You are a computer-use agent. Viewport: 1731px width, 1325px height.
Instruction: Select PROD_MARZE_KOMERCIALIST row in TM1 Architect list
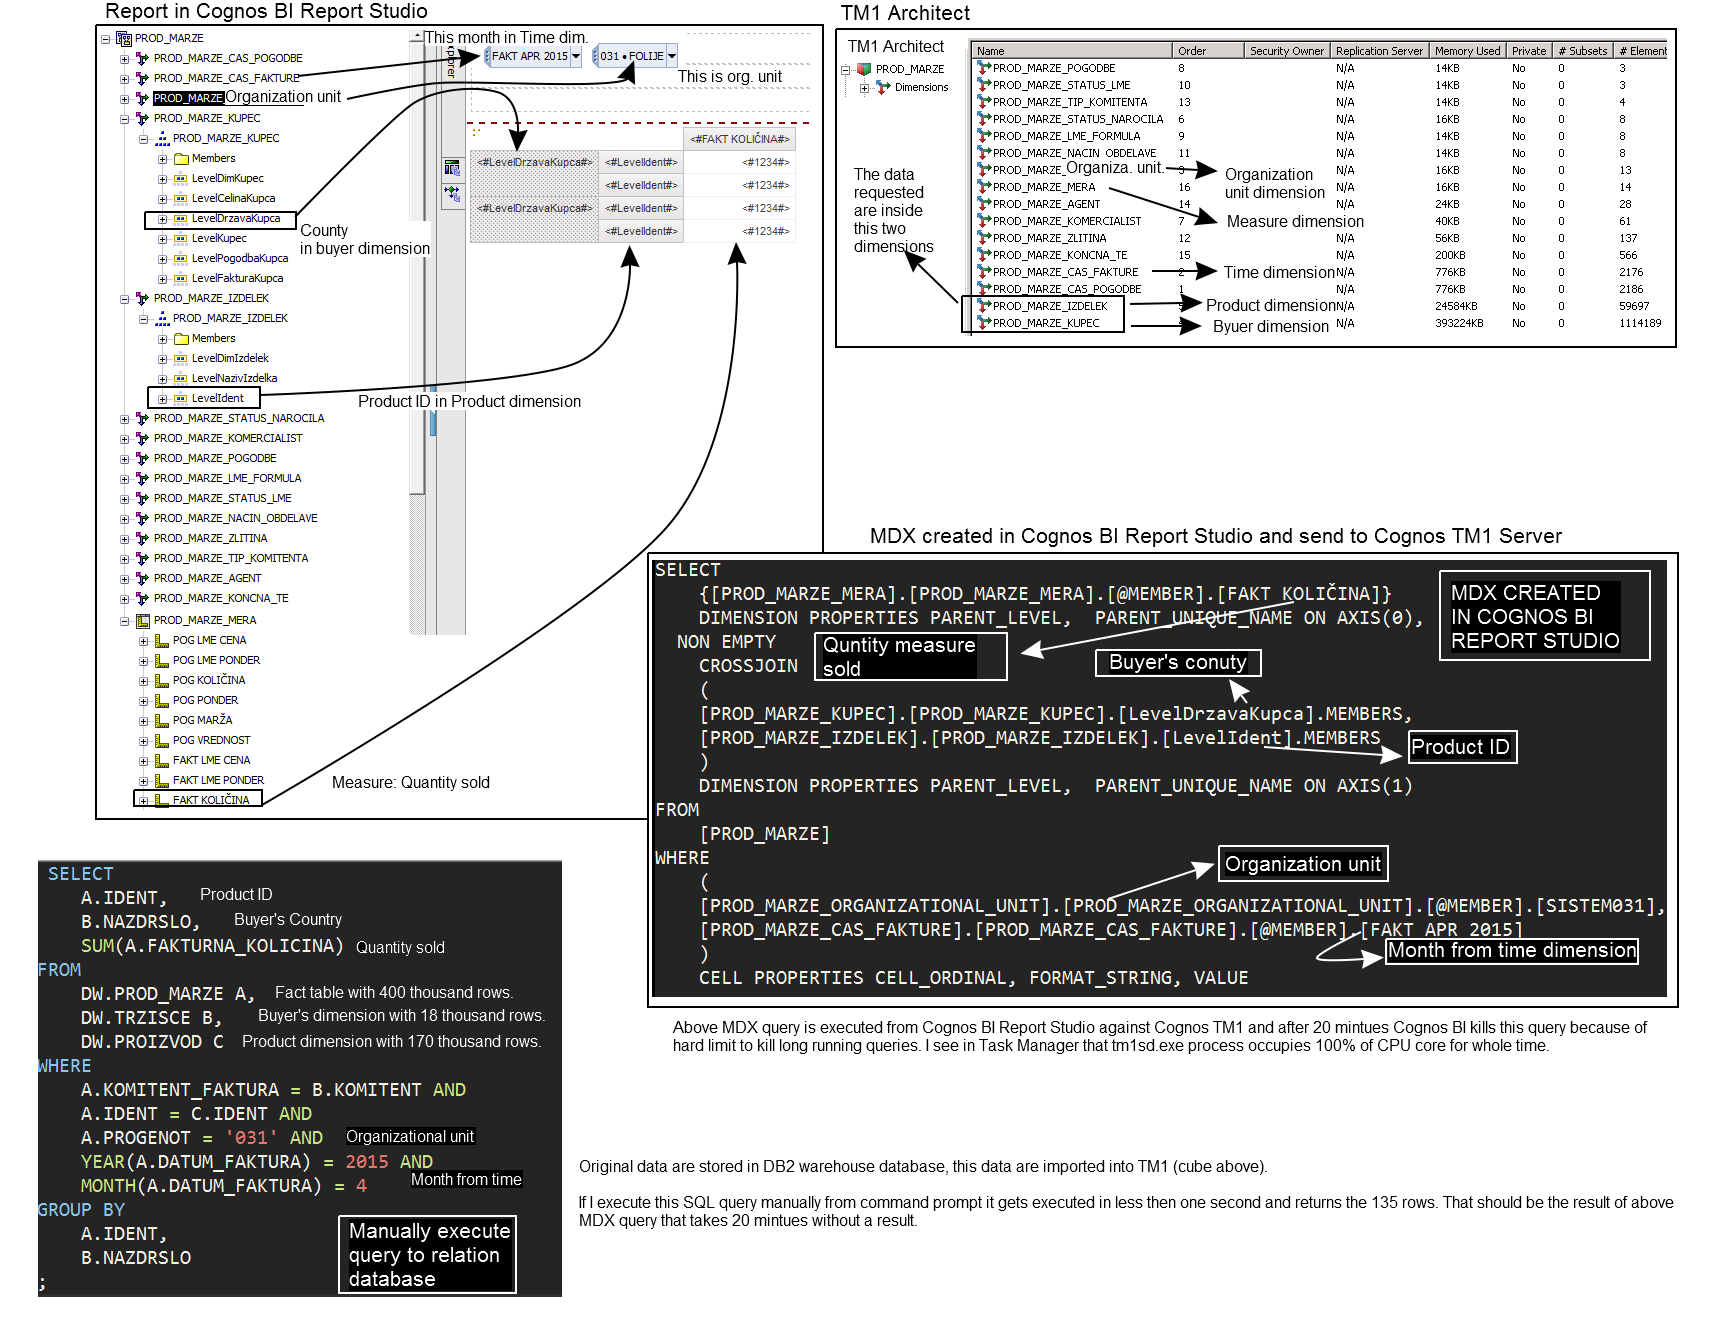coord(1066,221)
